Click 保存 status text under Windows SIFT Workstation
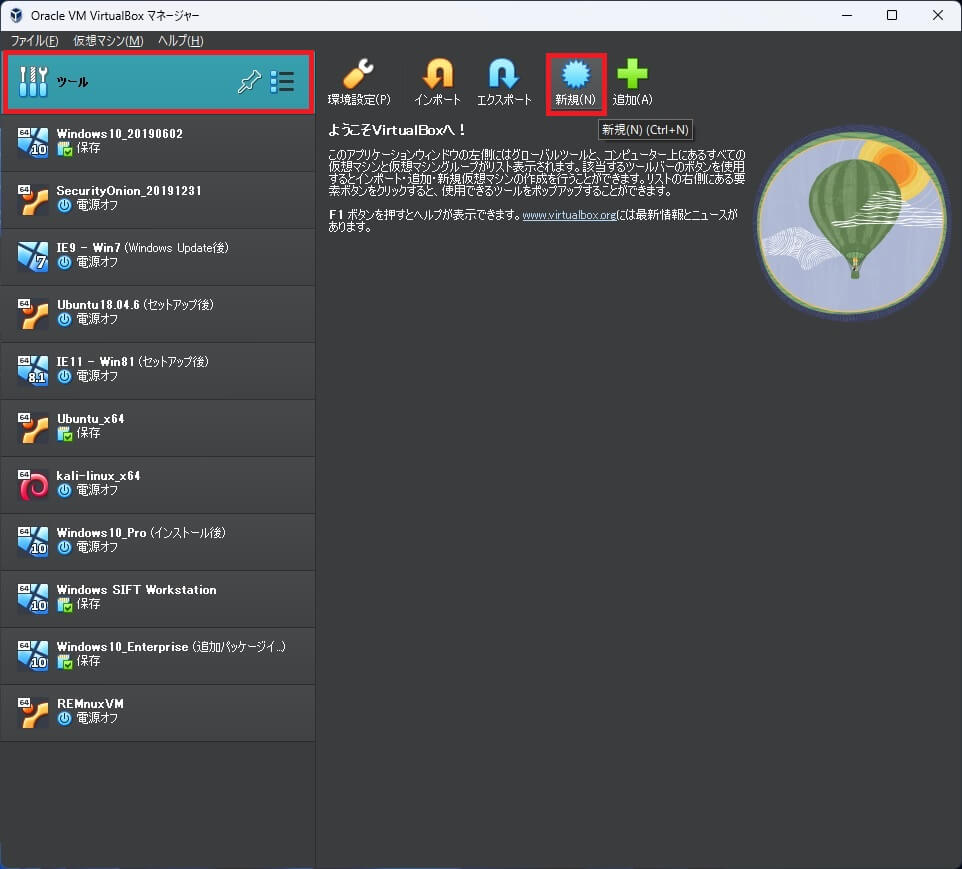Image resolution: width=962 pixels, height=869 pixels. [88, 604]
